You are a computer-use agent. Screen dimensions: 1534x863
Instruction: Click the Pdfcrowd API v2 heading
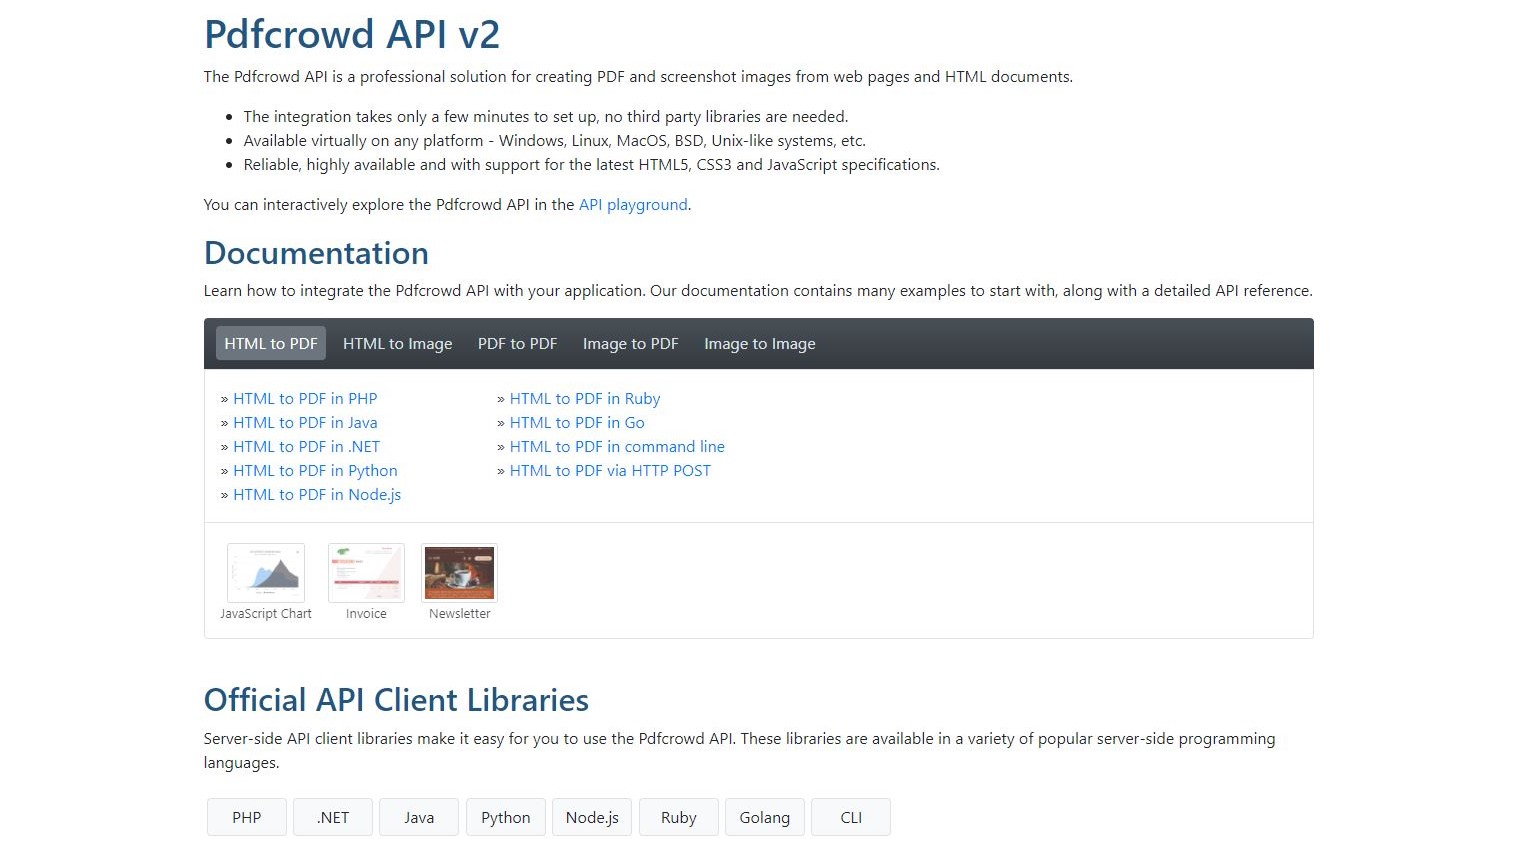pos(352,34)
